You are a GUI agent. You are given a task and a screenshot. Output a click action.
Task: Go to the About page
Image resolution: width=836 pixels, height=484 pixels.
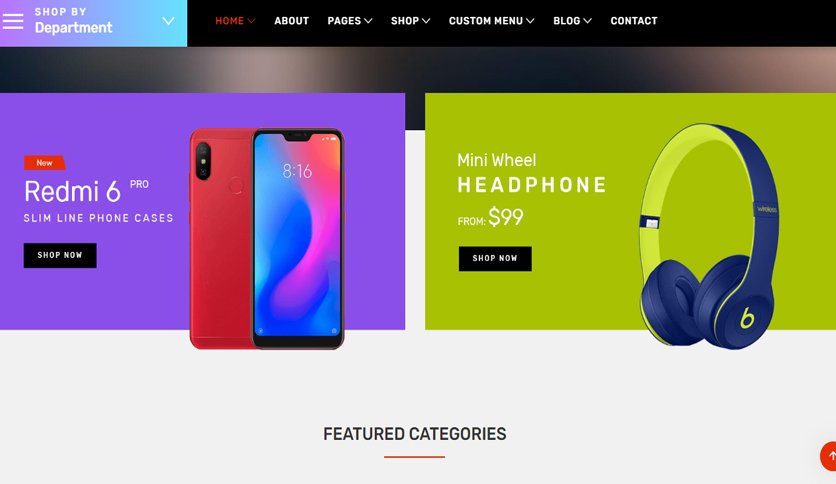click(x=292, y=21)
